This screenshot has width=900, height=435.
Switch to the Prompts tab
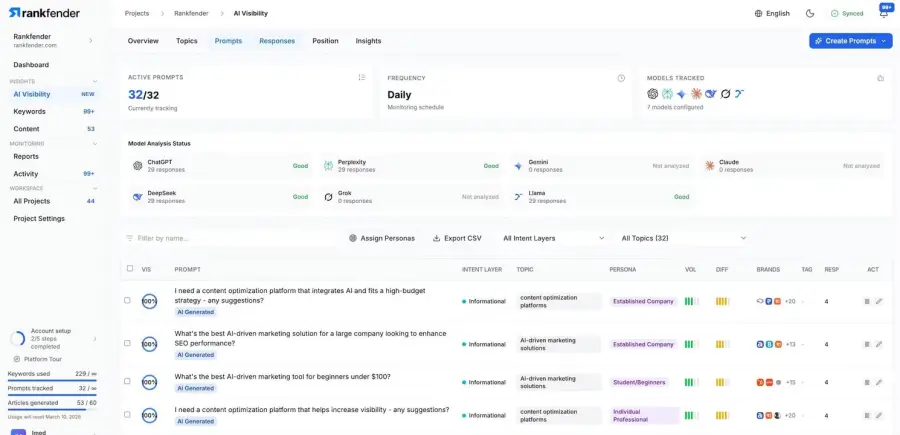[x=228, y=41]
